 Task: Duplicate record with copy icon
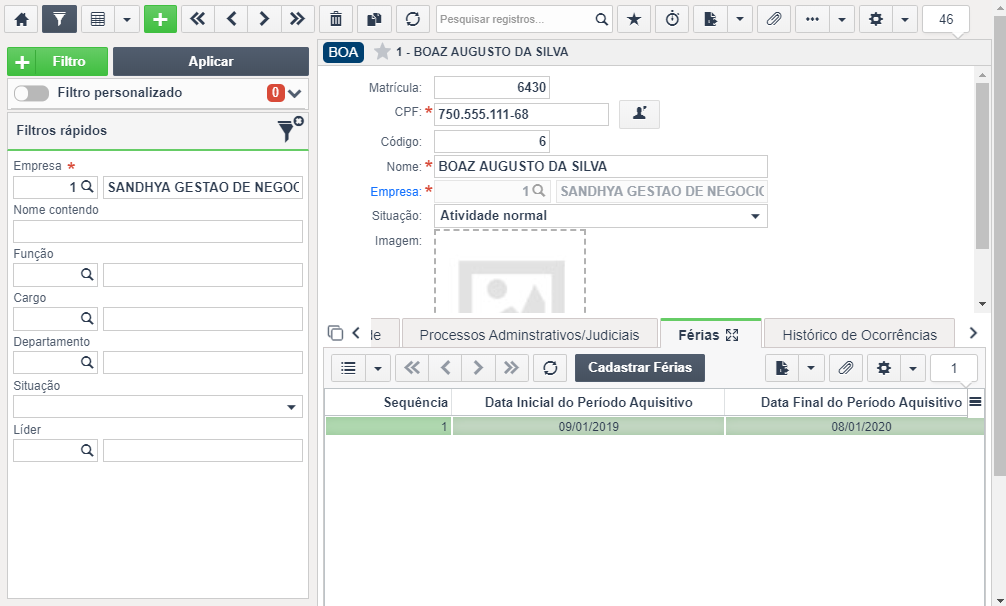point(374,19)
